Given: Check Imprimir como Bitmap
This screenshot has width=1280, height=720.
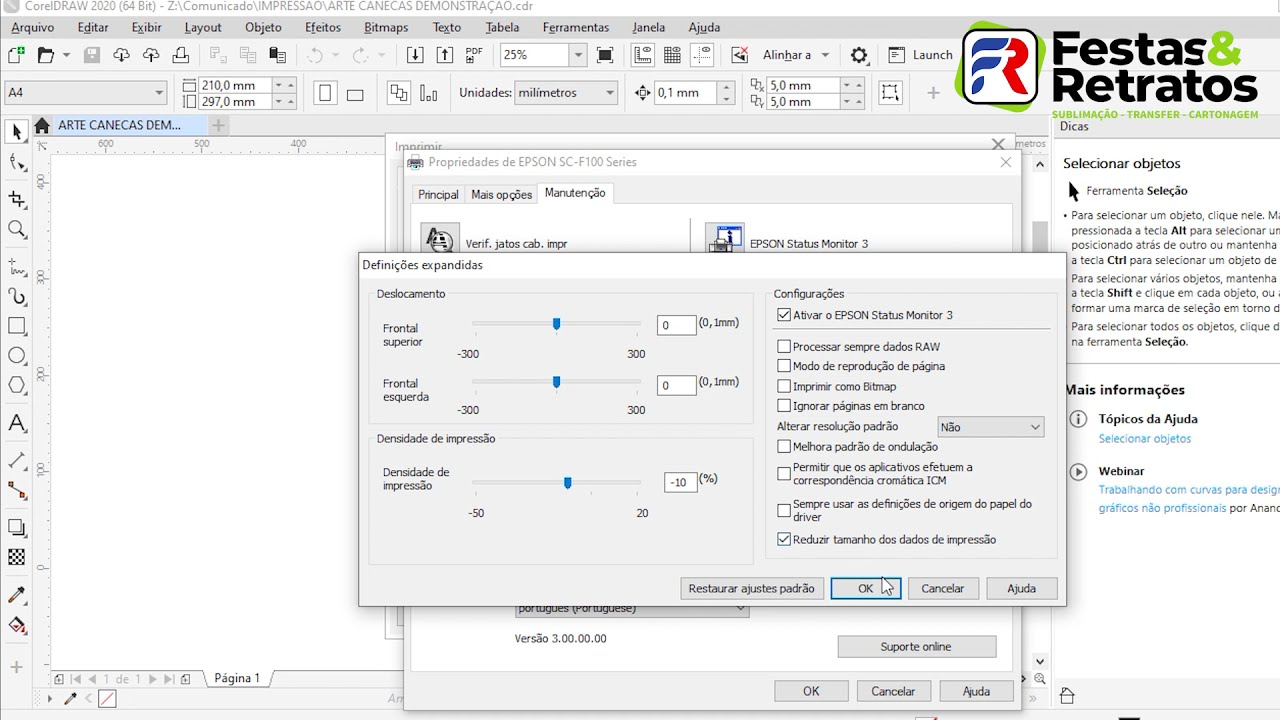Looking at the screenshot, I should pos(784,386).
